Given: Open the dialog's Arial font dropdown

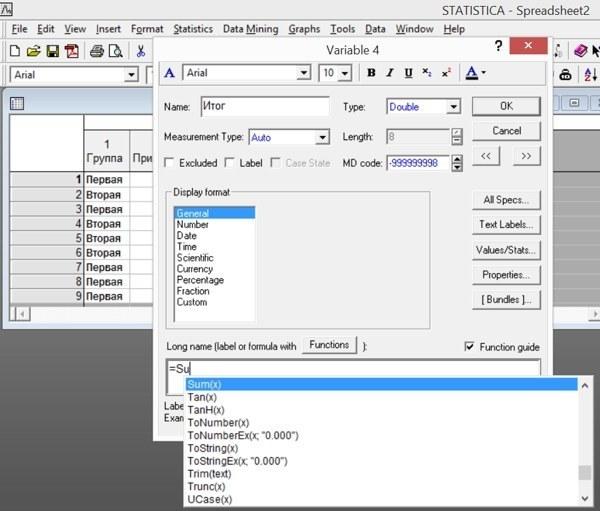Looking at the screenshot, I should (304, 73).
